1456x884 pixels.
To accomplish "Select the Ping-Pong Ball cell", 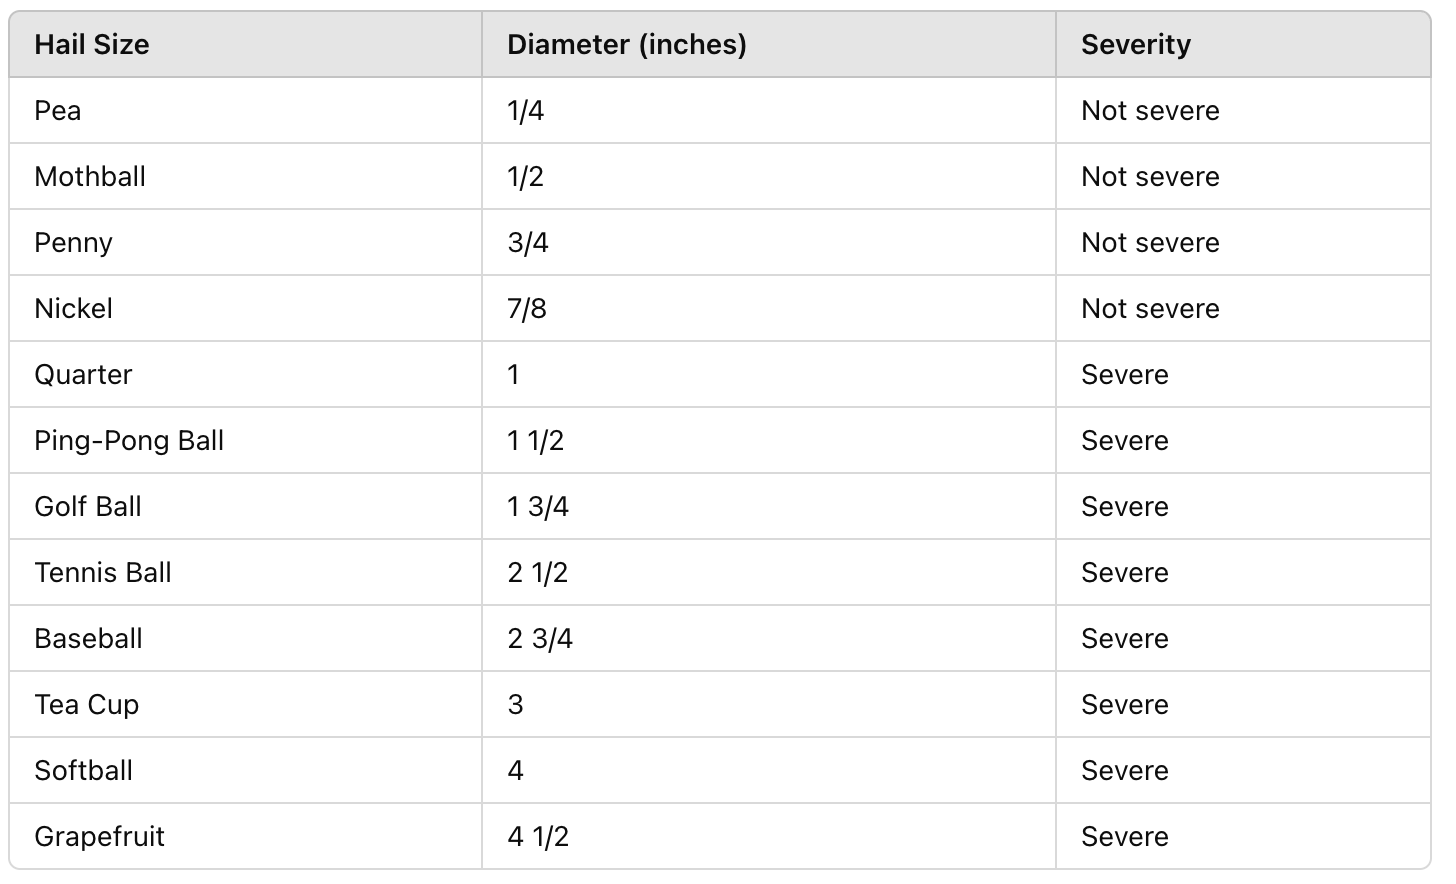I will 245,440.
